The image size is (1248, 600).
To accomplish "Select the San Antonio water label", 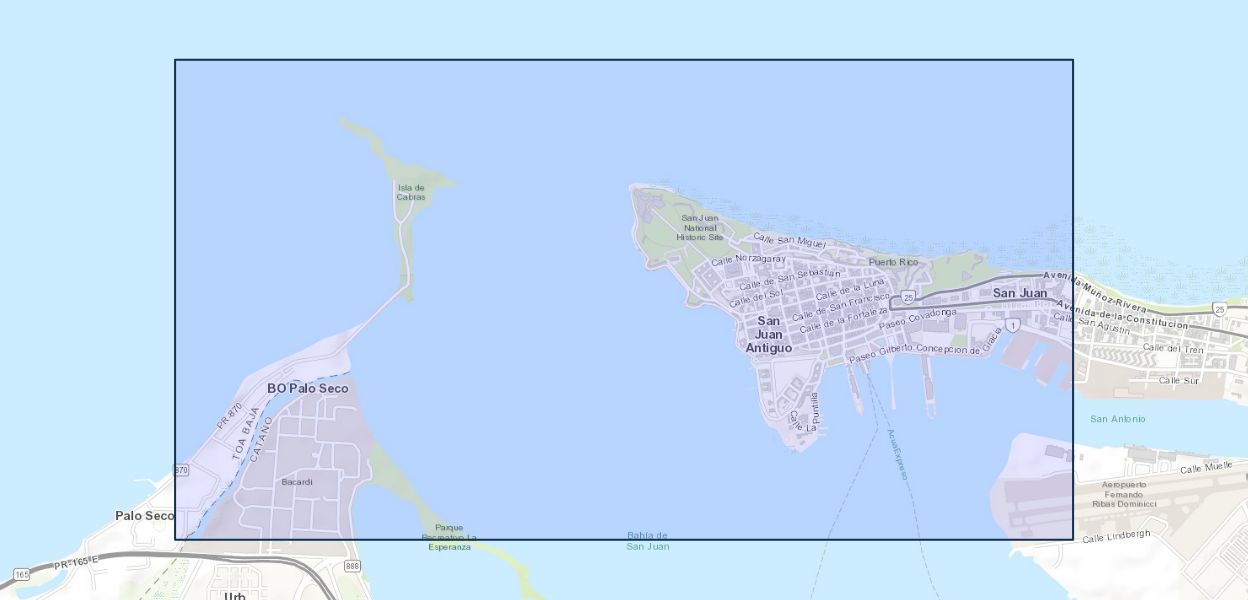I will pyautogui.click(x=1117, y=419).
